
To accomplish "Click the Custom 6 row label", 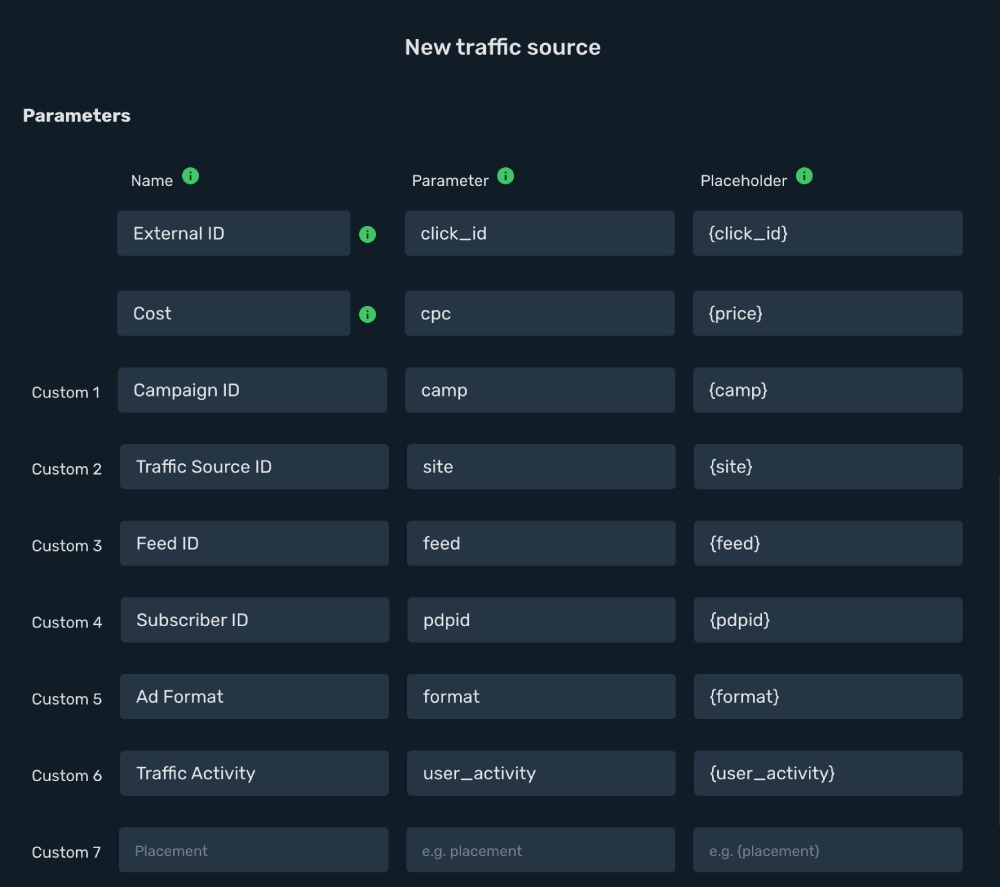I will [x=67, y=775].
